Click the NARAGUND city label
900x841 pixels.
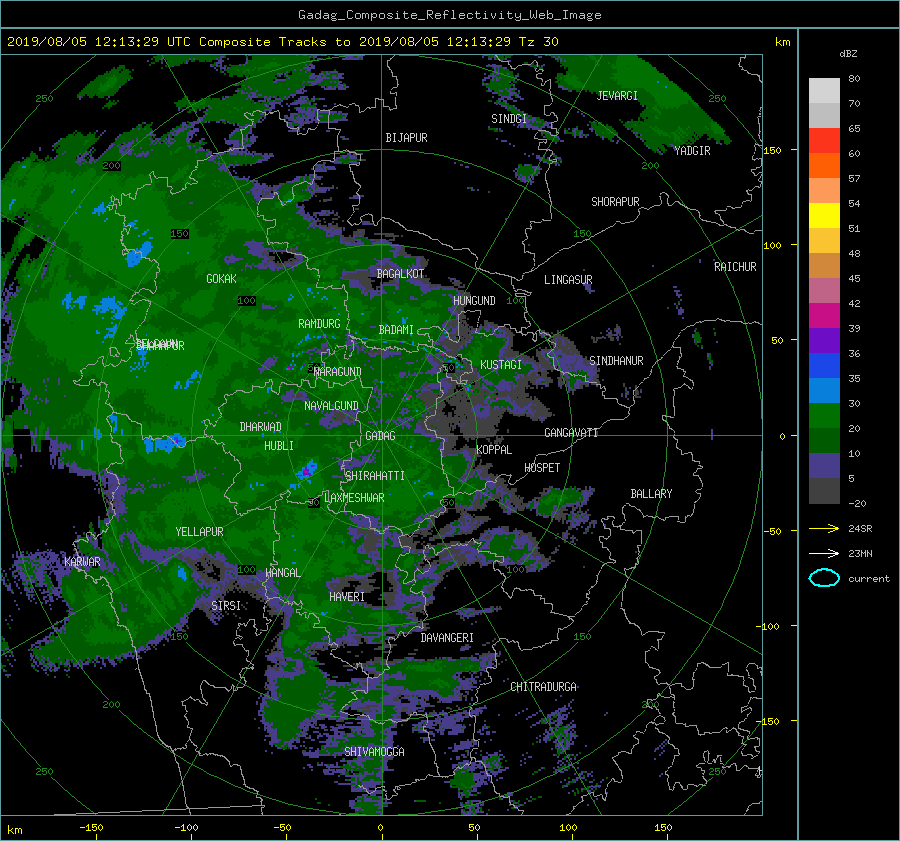[x=338, y=372]
